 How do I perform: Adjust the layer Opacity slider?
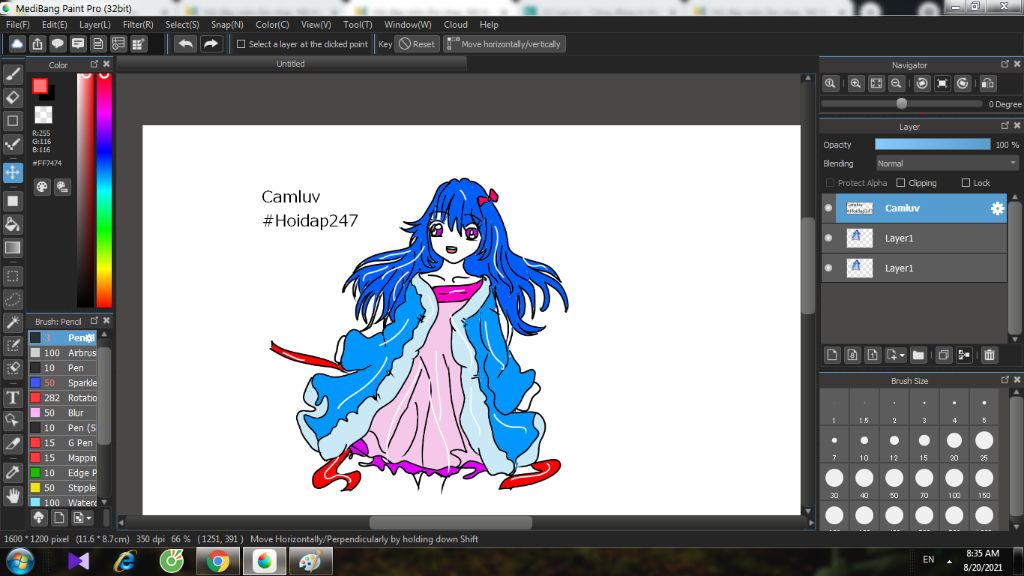pyautogui.click(x=933, y=144)
